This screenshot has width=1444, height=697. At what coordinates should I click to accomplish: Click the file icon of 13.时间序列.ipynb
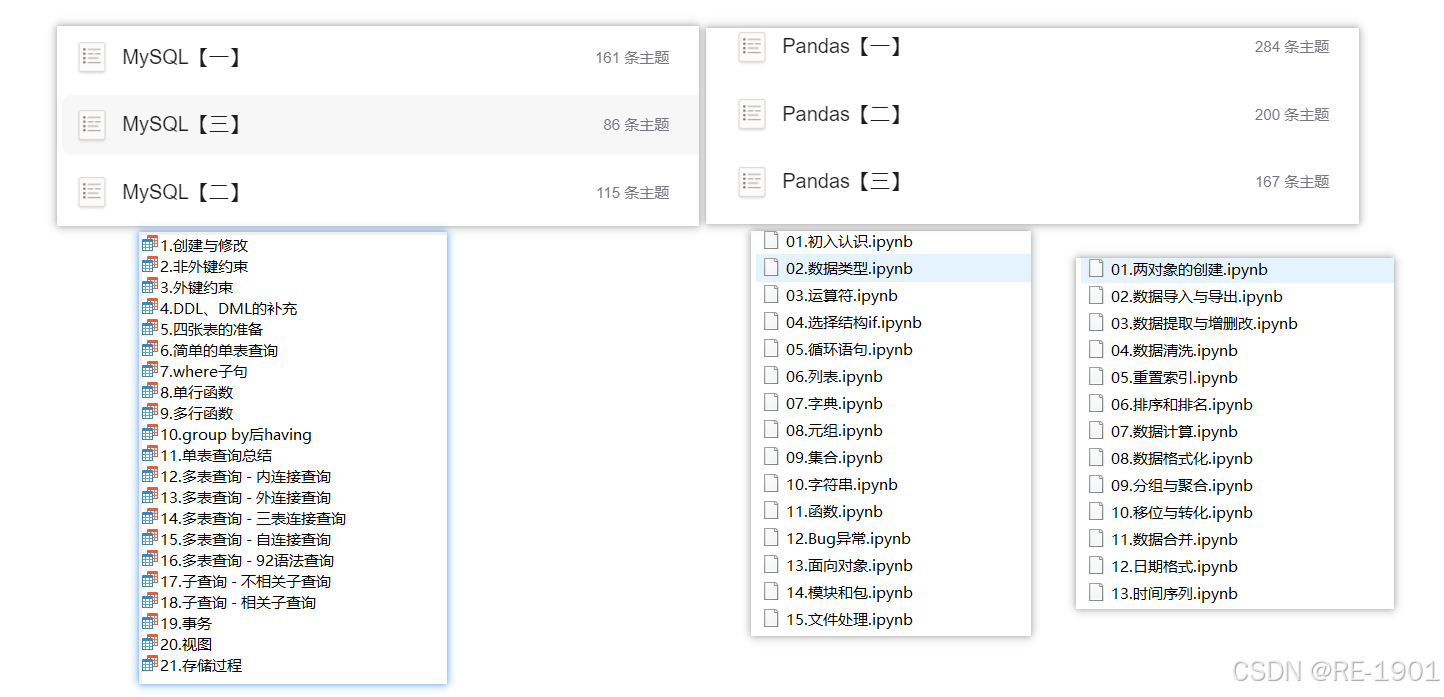(1095, 593)
